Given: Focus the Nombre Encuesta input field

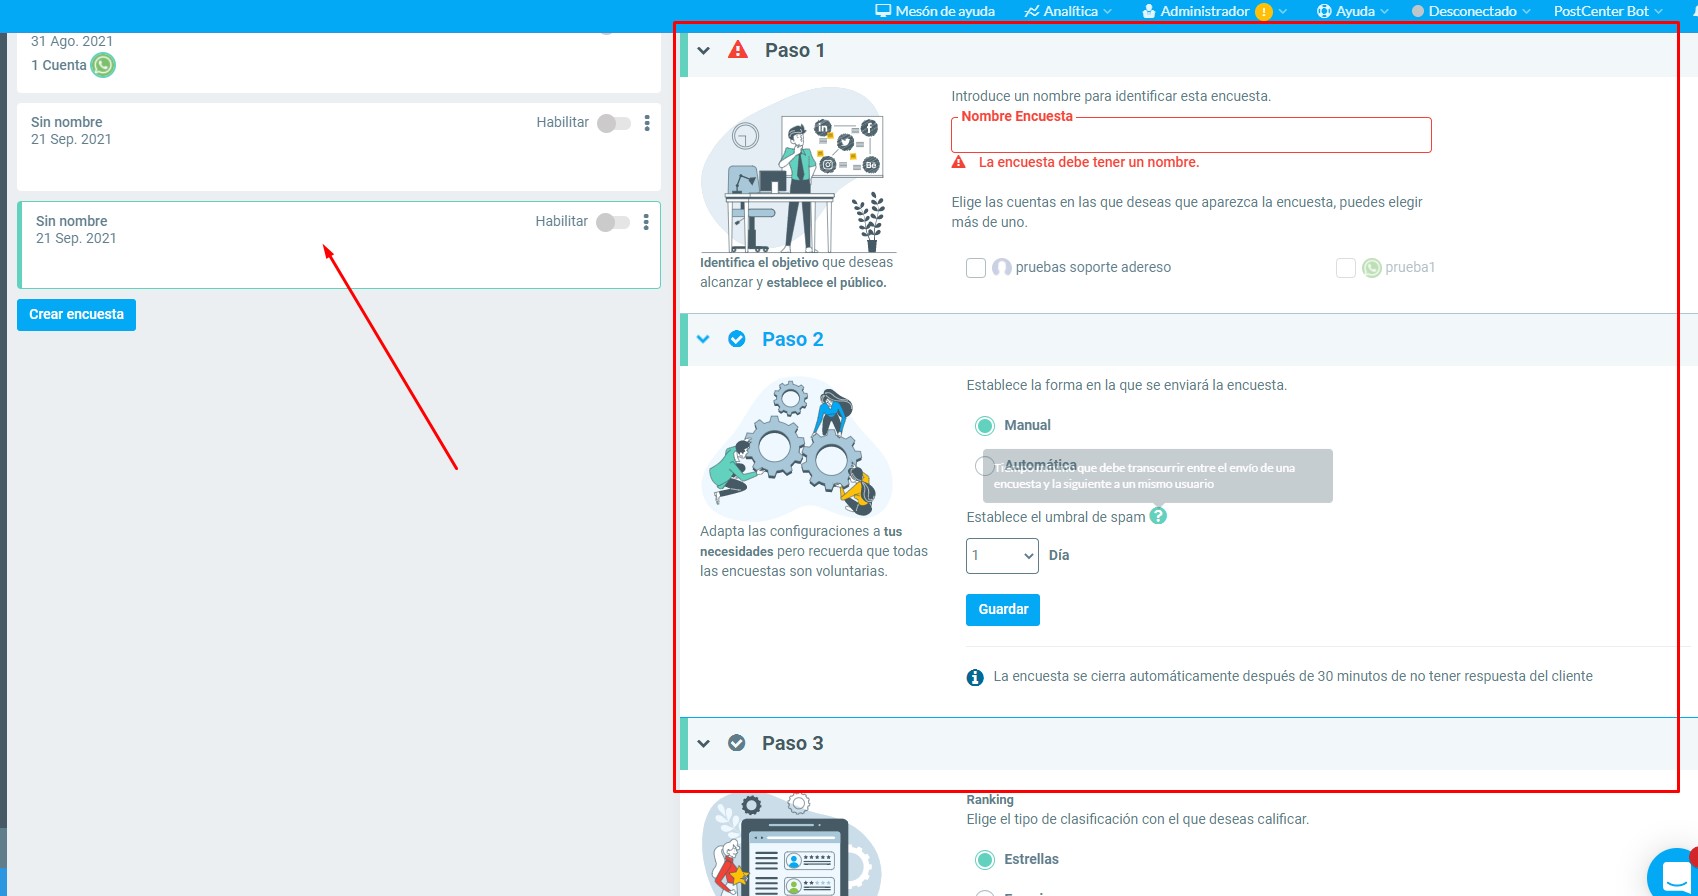Looking at the screenshot, I should pos(1191,135).
